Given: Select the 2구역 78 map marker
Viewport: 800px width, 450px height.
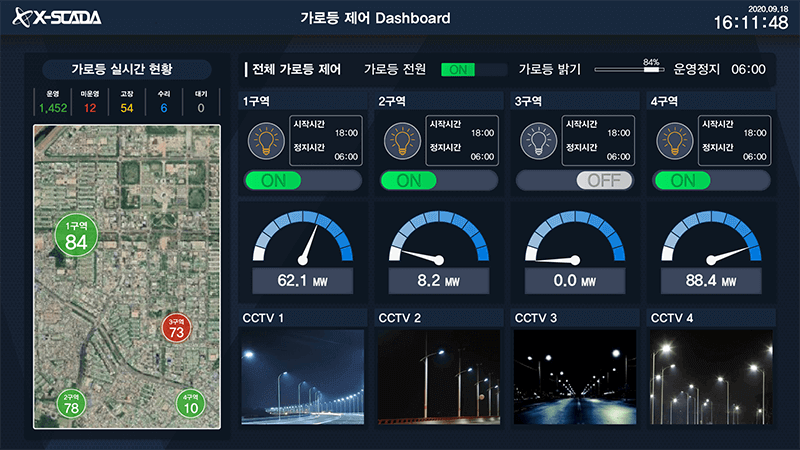Looking at the screenshot, I should [71, 404].
